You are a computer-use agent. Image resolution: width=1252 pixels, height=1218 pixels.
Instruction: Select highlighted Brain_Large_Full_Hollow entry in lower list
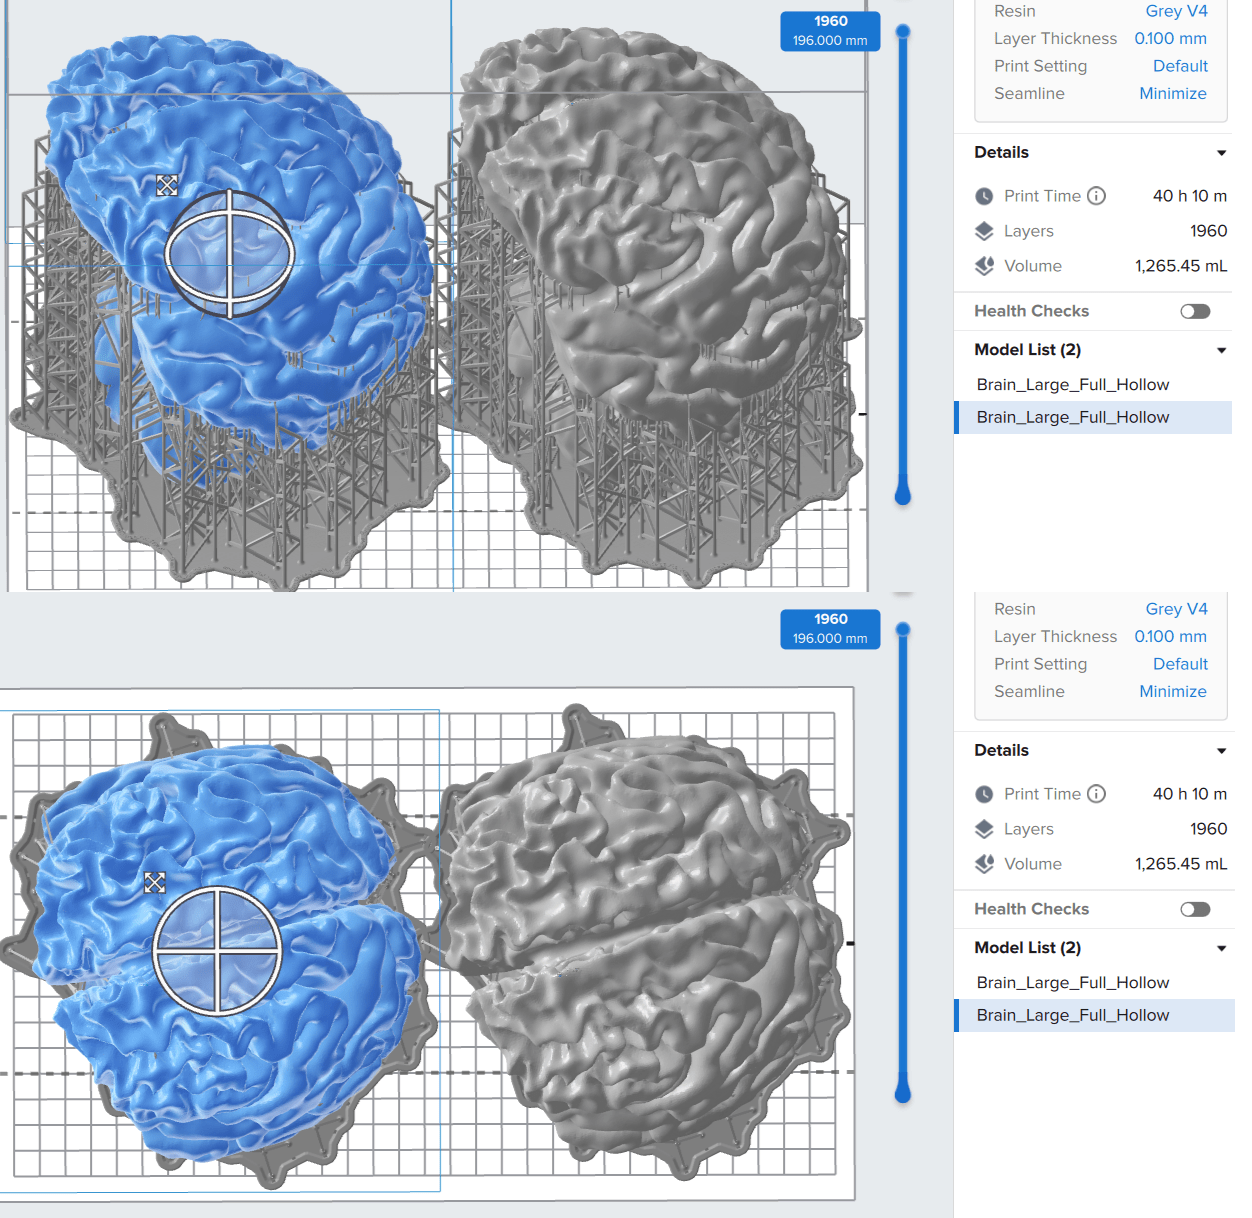pyautogui.click(x=1072, y=1015)
